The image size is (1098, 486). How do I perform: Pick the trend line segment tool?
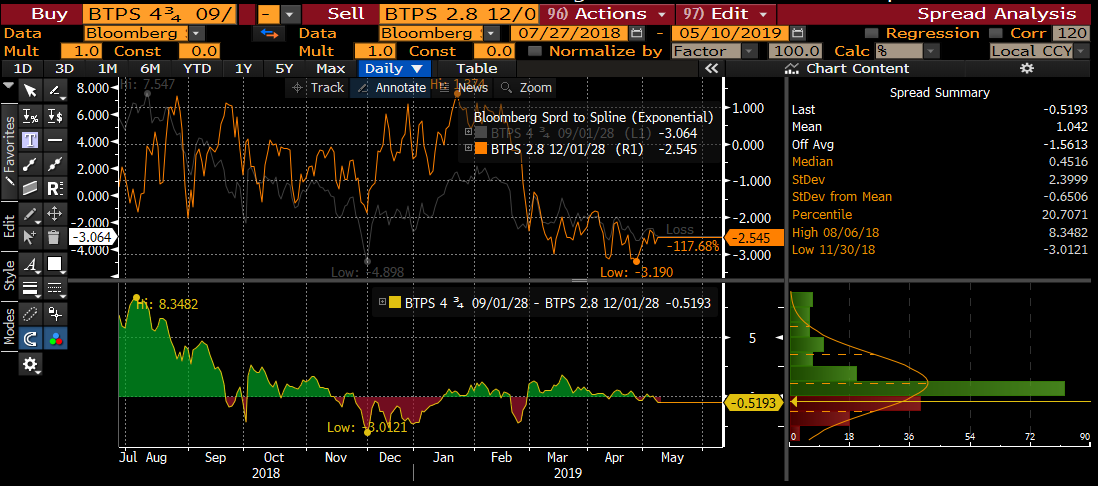tap(30, 164)
